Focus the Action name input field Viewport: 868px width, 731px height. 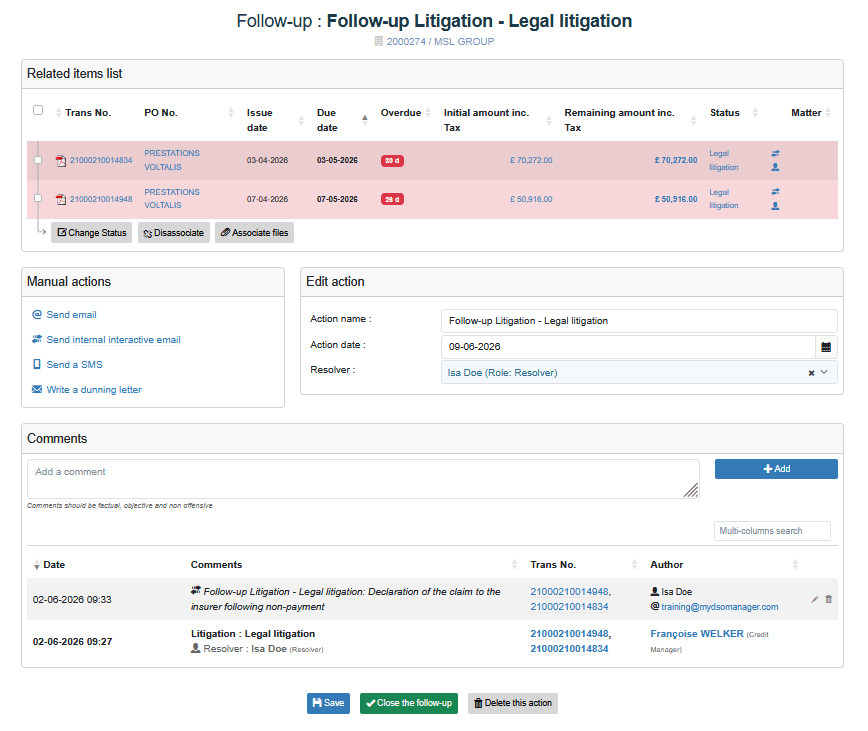639,321
